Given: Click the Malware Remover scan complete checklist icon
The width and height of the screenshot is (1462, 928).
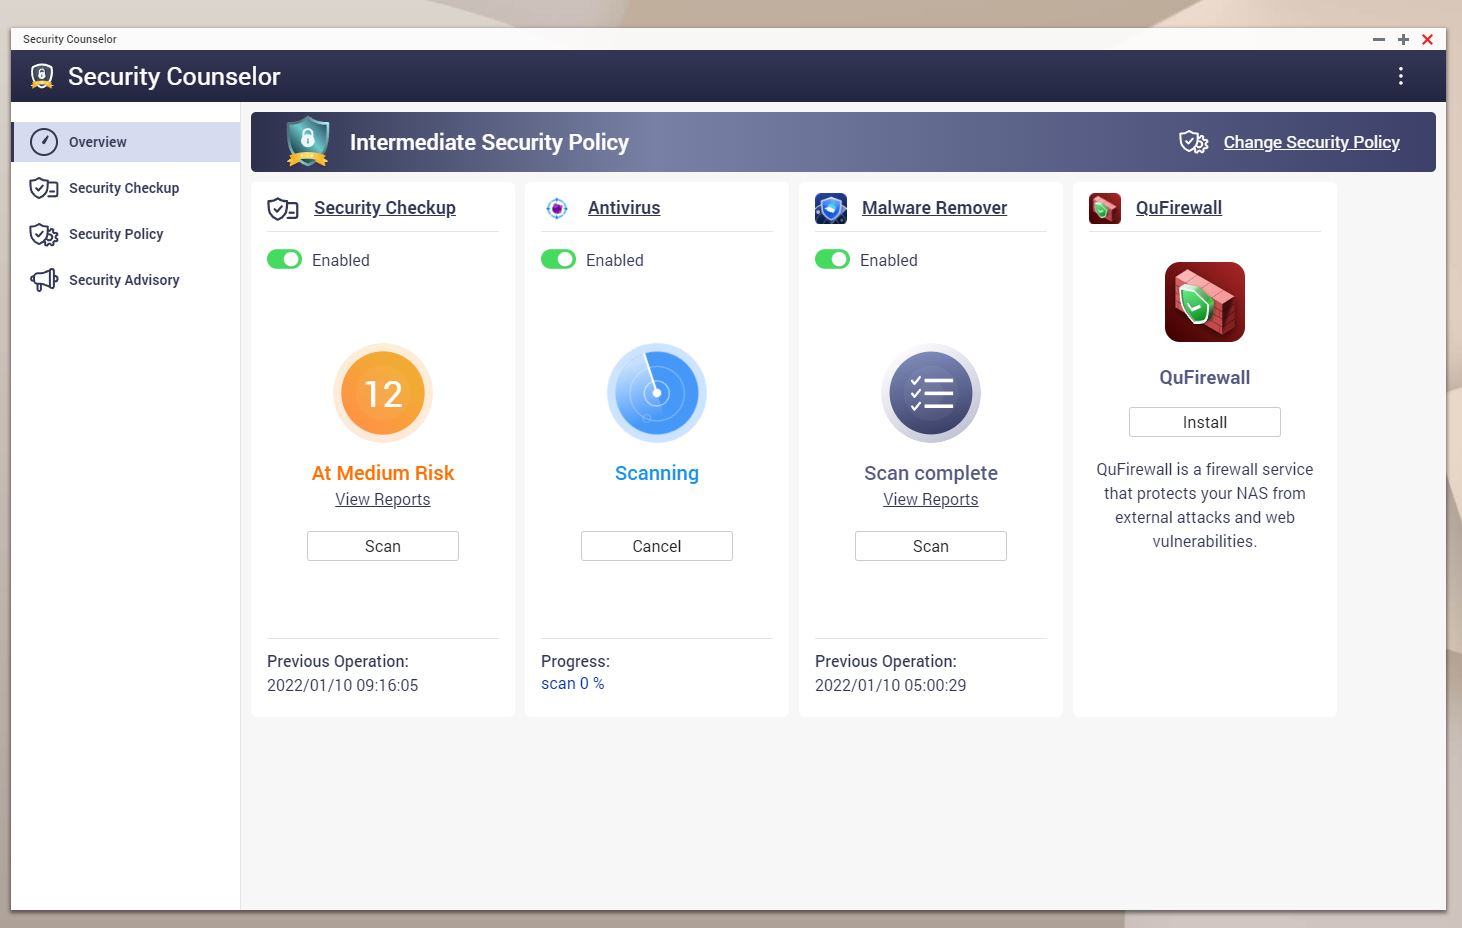Looking at the screenshot, I should [930, 393].
